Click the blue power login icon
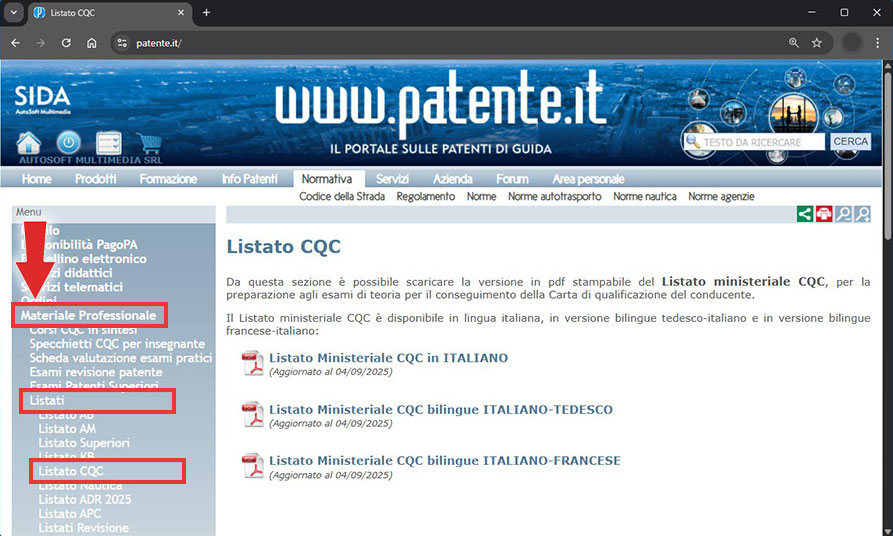Image resolution: width=893 pixels, height=536 pixels. pos(68,142)
